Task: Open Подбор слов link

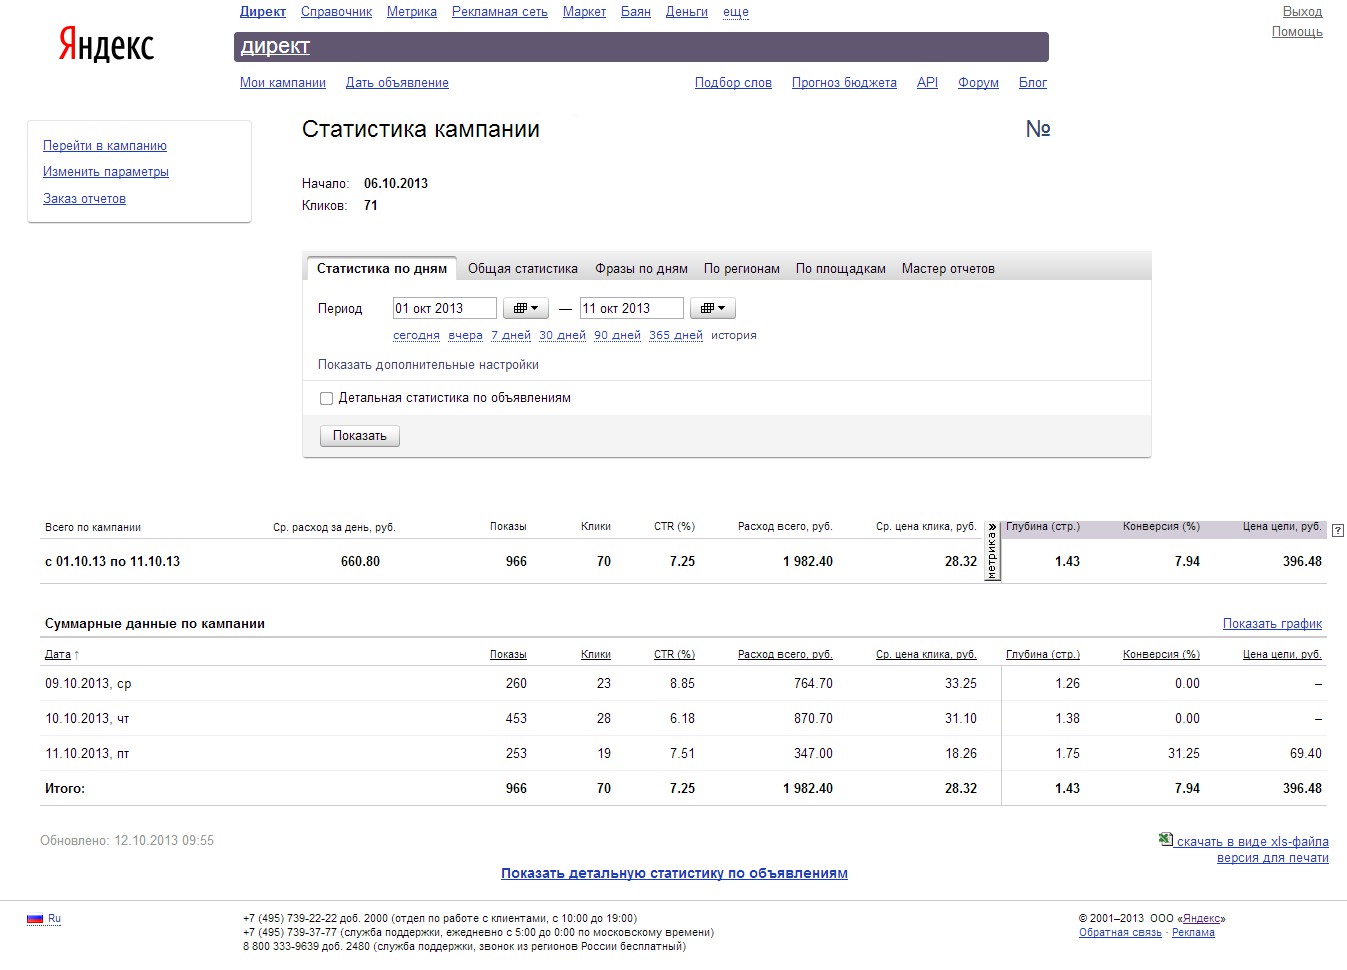Action: (x=733, y=83)
